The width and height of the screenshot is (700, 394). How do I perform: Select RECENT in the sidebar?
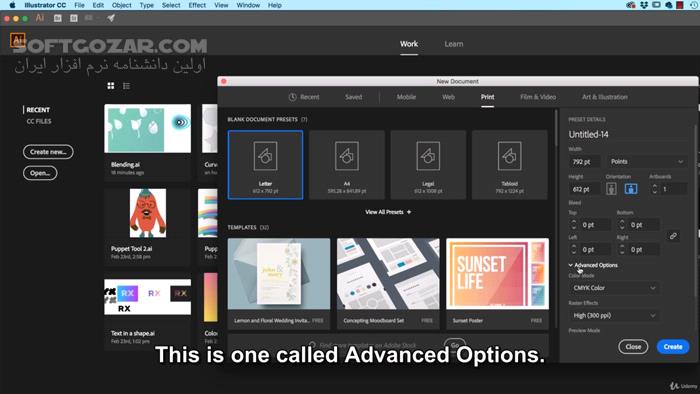38,110
